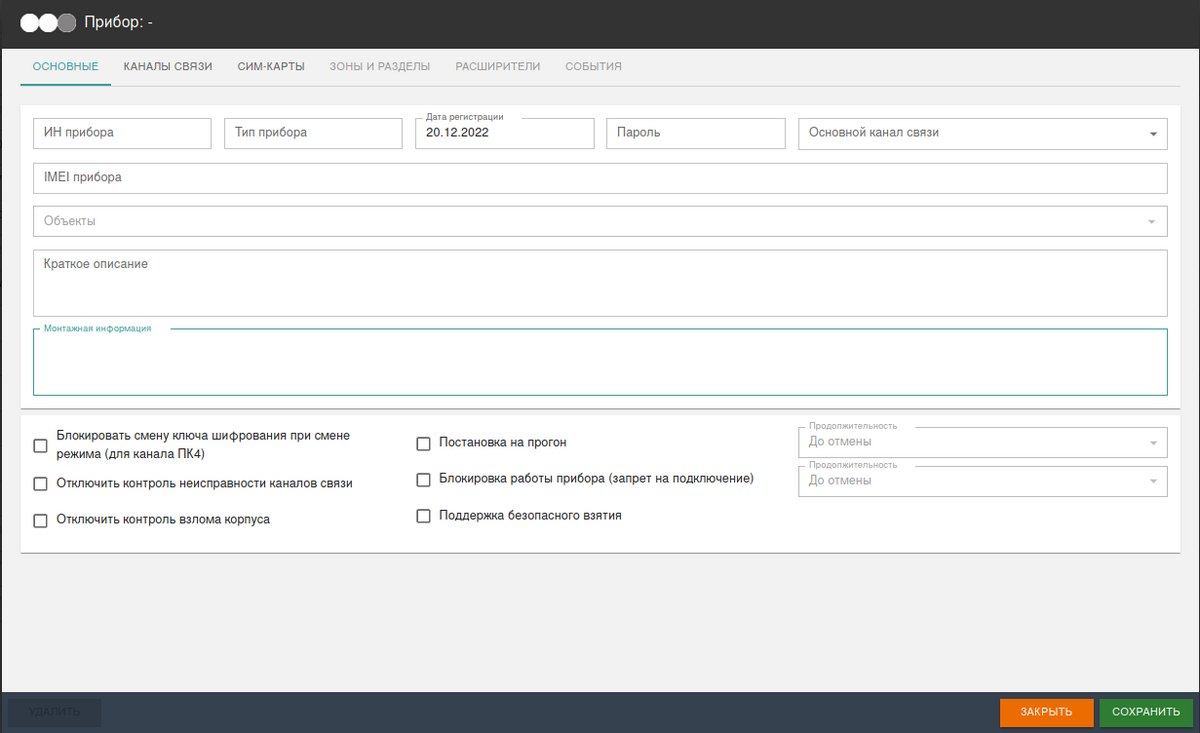Viewport: 1200px width, 733px height.
Task: Enable "Отключить контроль неисправности каналов связи"
Action: coord(41,484)
